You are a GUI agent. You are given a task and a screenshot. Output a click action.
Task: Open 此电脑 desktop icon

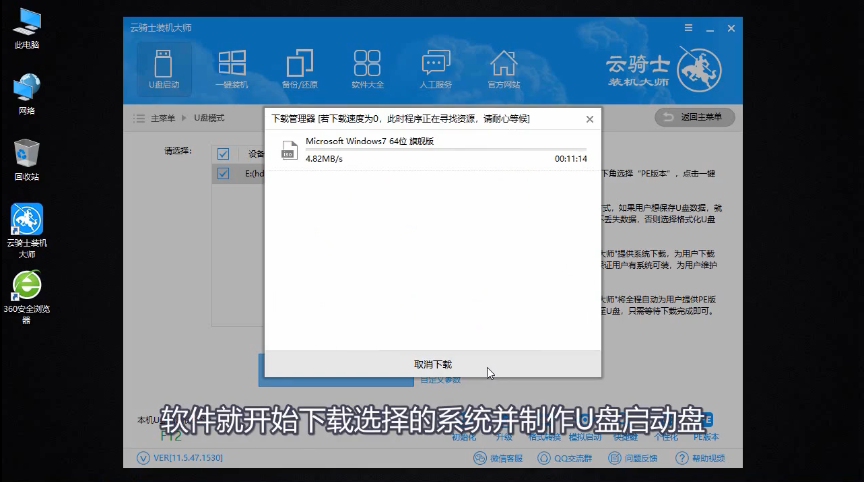(26, 29)
